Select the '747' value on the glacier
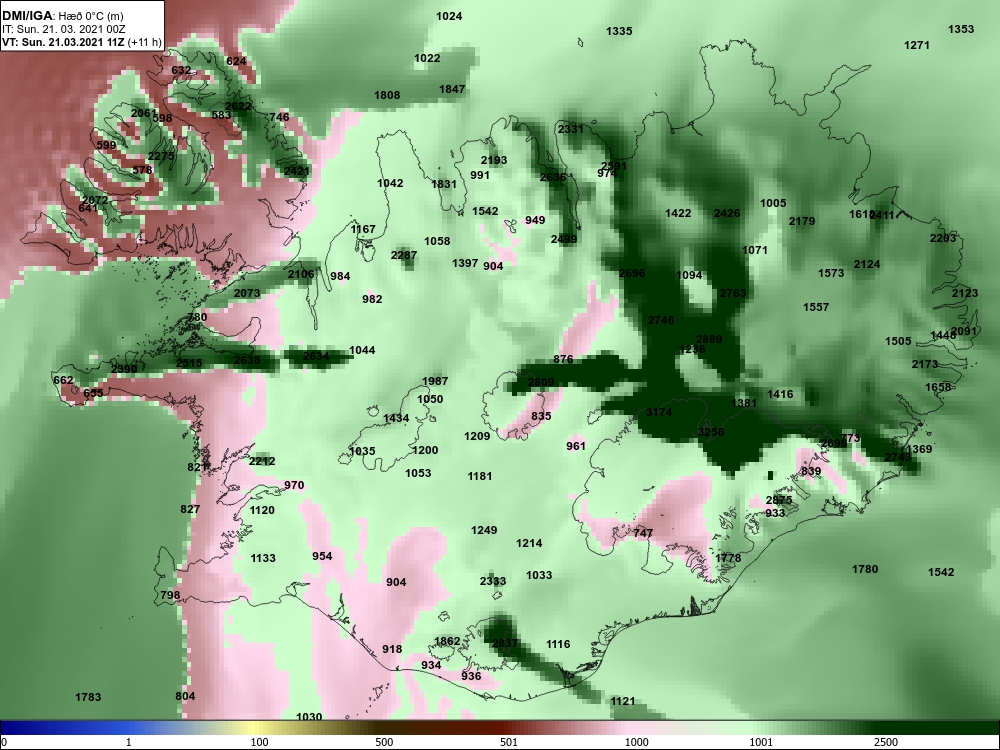 [643, 533]
